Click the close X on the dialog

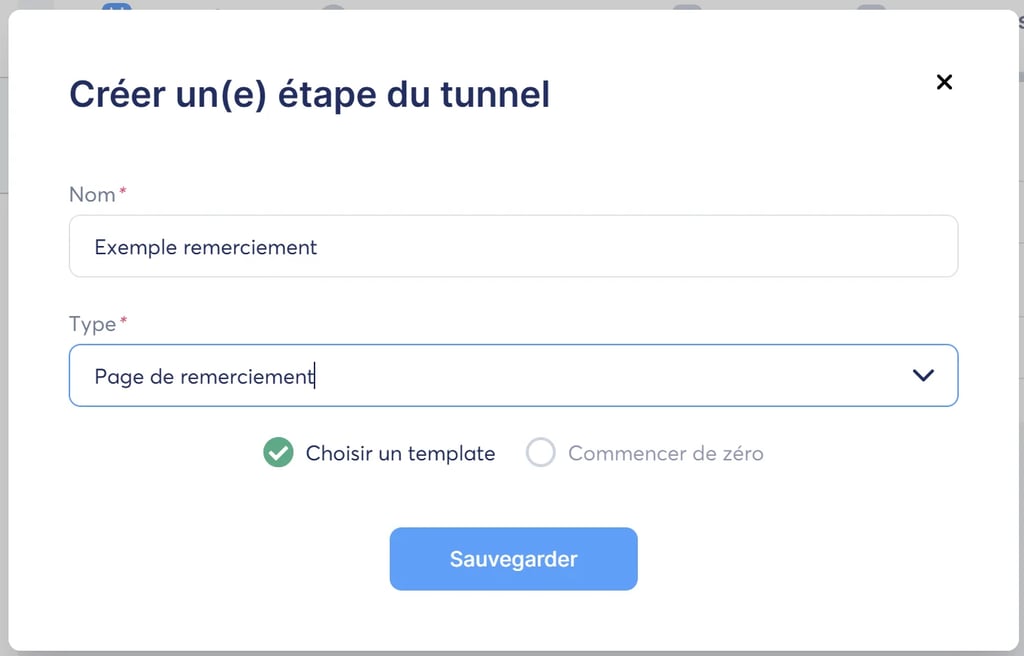tap(944, 82)
